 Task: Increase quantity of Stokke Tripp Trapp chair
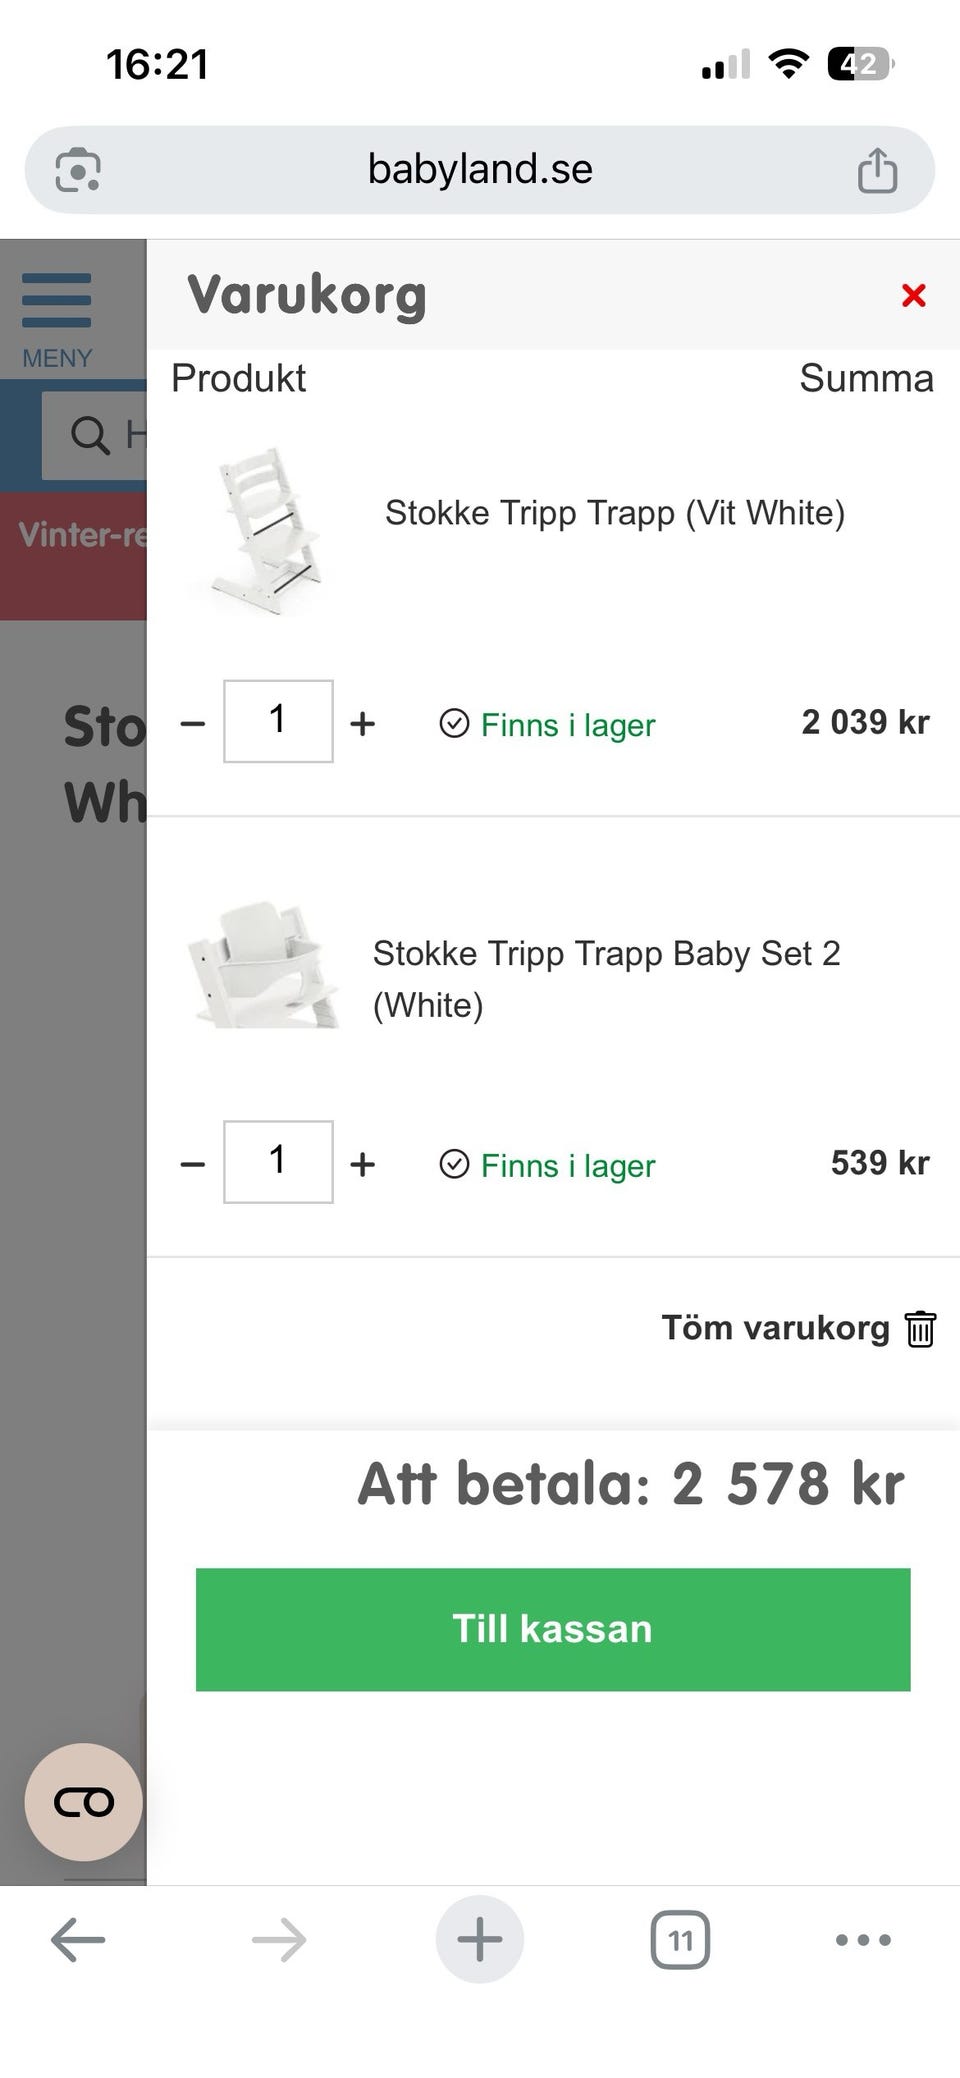363,723
